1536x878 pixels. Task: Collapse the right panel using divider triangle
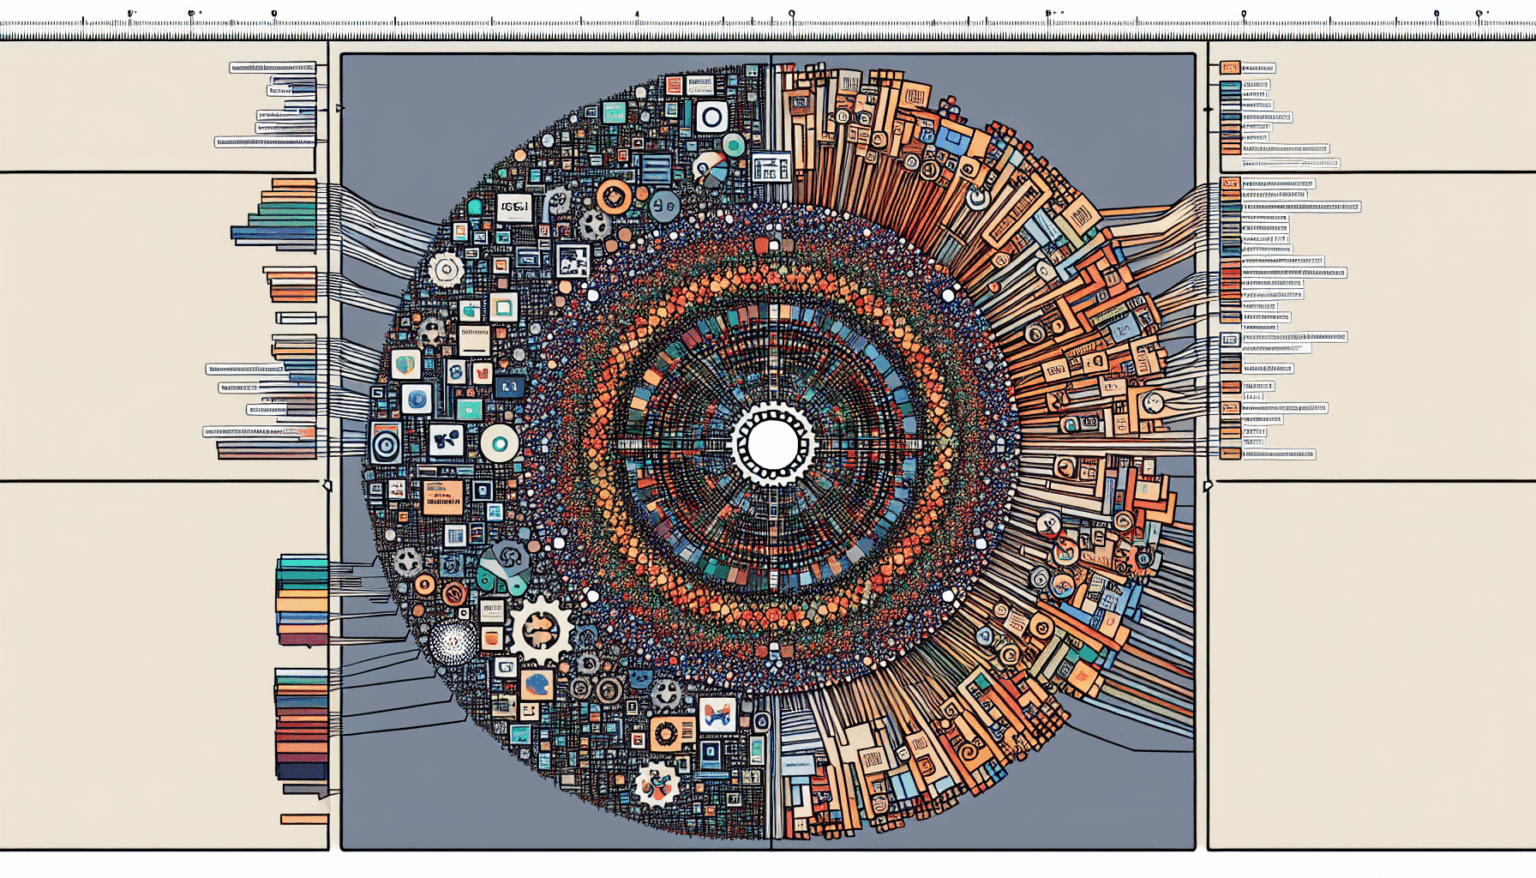(1208, 485)
